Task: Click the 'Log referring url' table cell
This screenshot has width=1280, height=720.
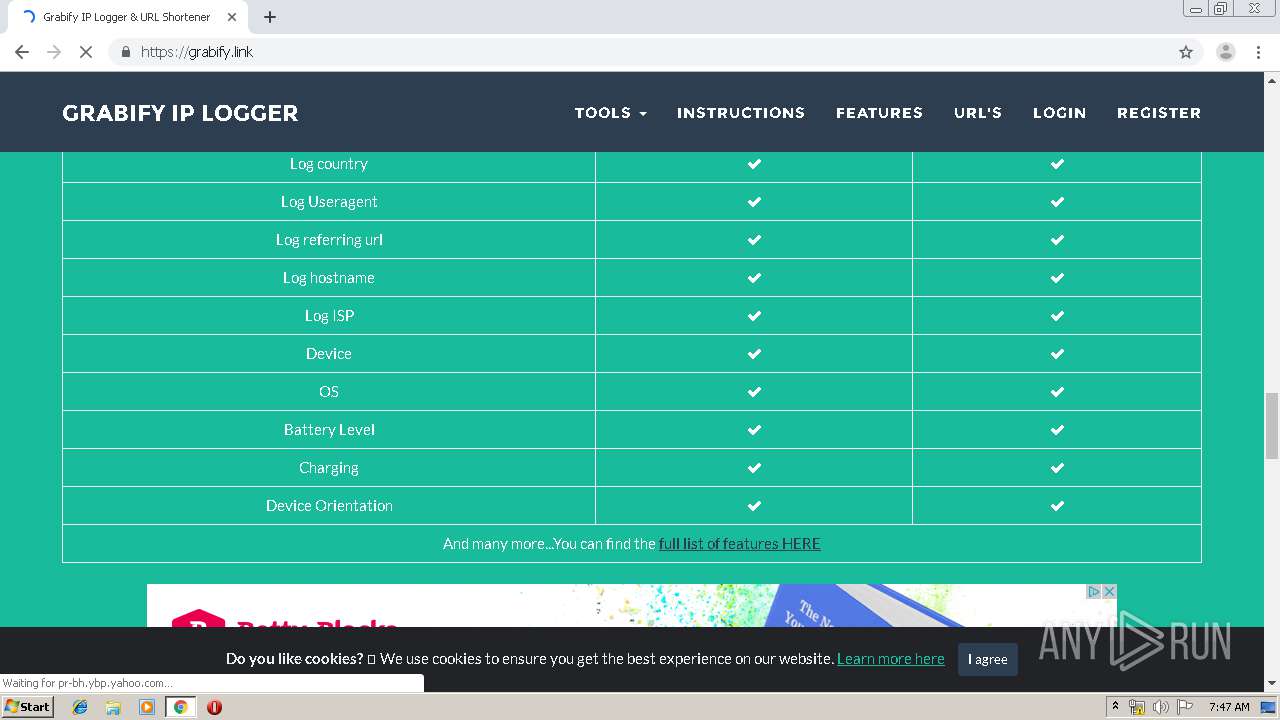Action: point(329,240)
